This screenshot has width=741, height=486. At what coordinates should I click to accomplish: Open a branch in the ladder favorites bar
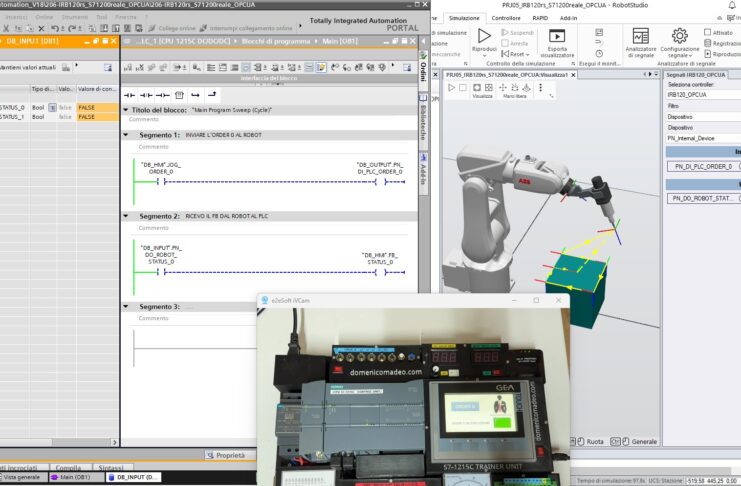pyautogui.click(x=195, y=95)
